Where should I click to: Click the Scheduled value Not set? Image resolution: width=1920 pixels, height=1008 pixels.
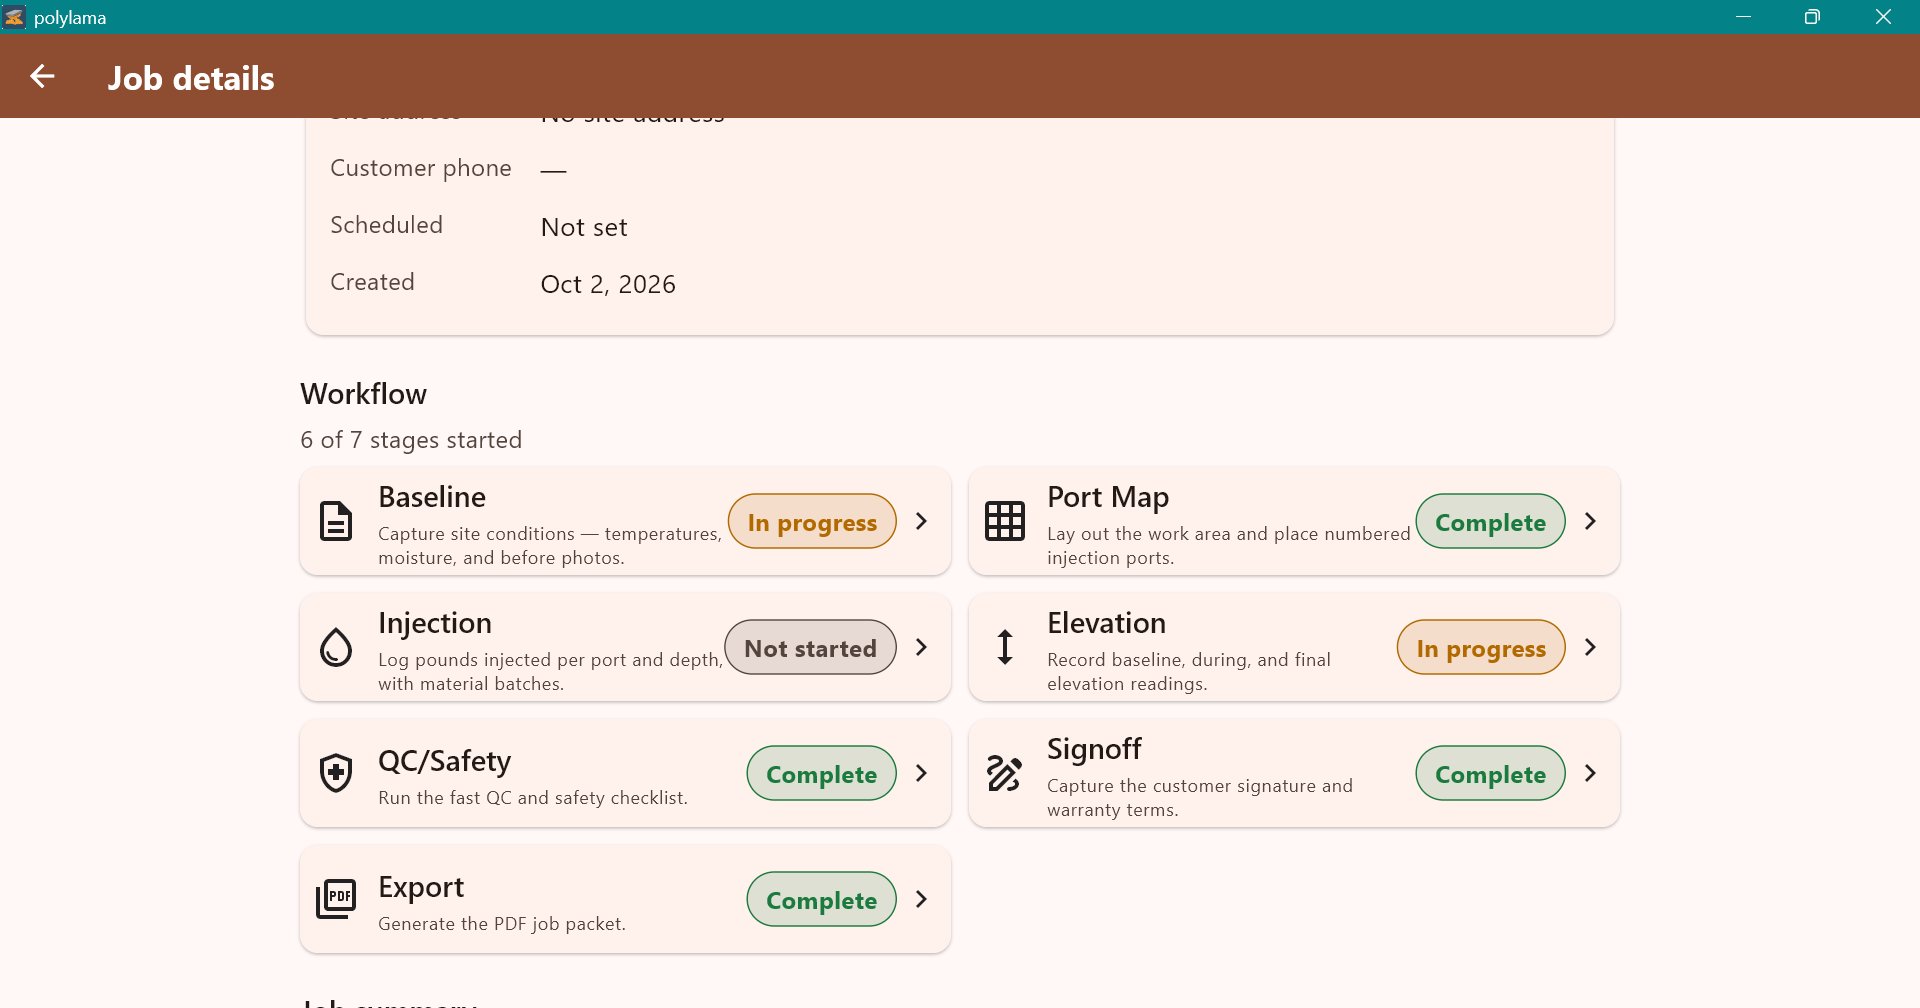point(584,227)
